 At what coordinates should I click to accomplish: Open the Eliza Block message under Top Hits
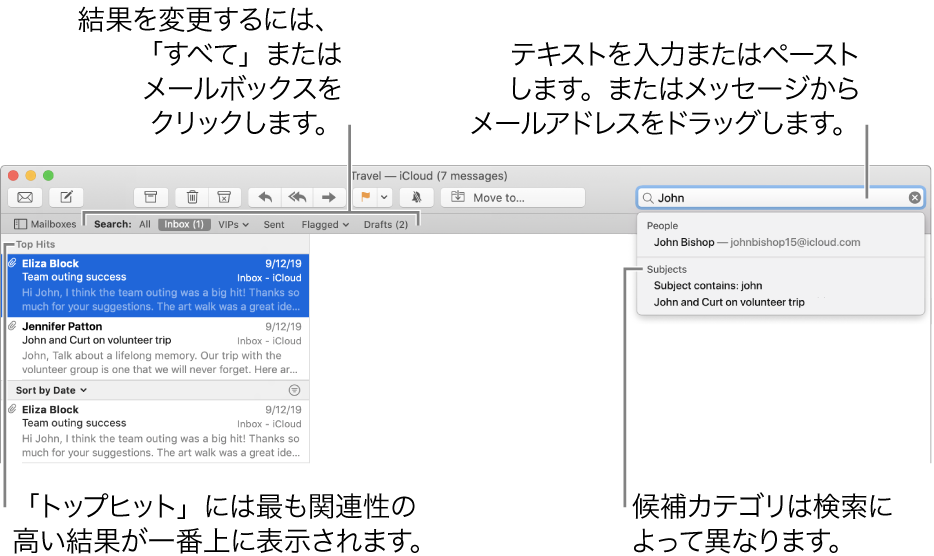(156, 285)
